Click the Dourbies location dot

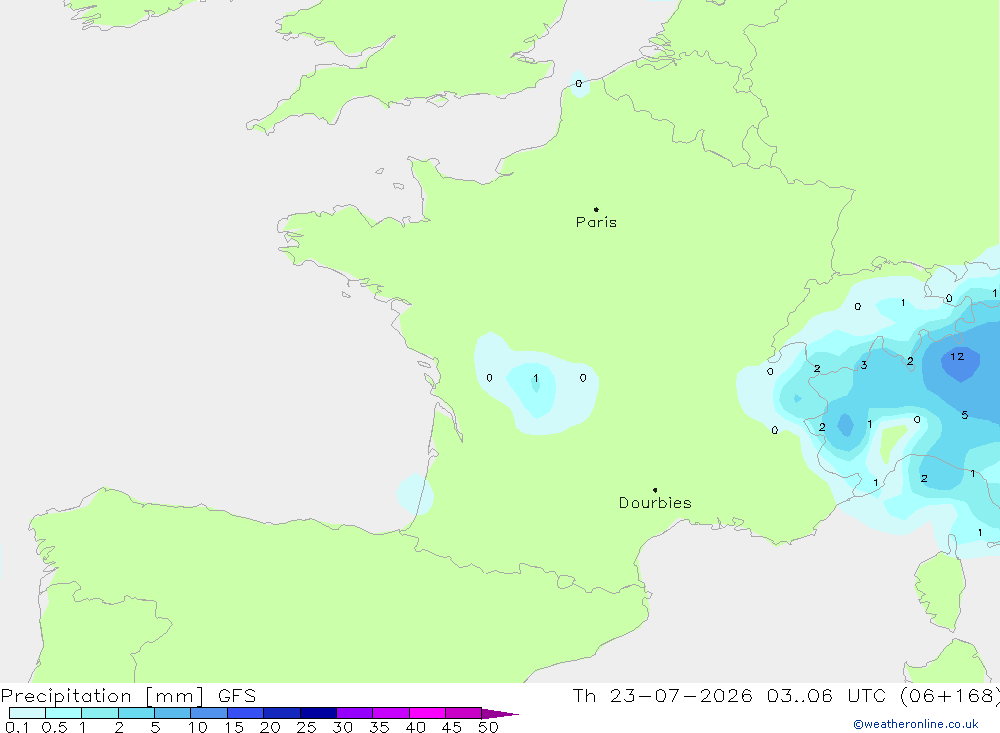point(655,490)
